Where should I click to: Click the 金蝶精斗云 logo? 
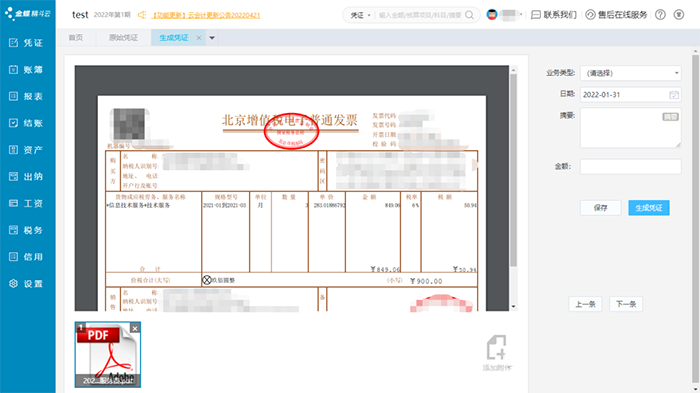point(28,13)
